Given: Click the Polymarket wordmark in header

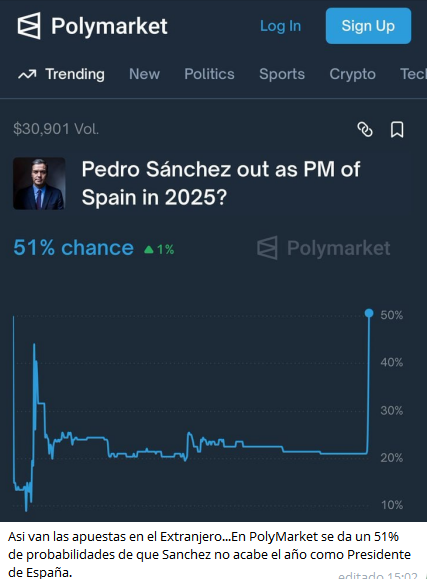Looking at the screenshot, I should [109, 26].
